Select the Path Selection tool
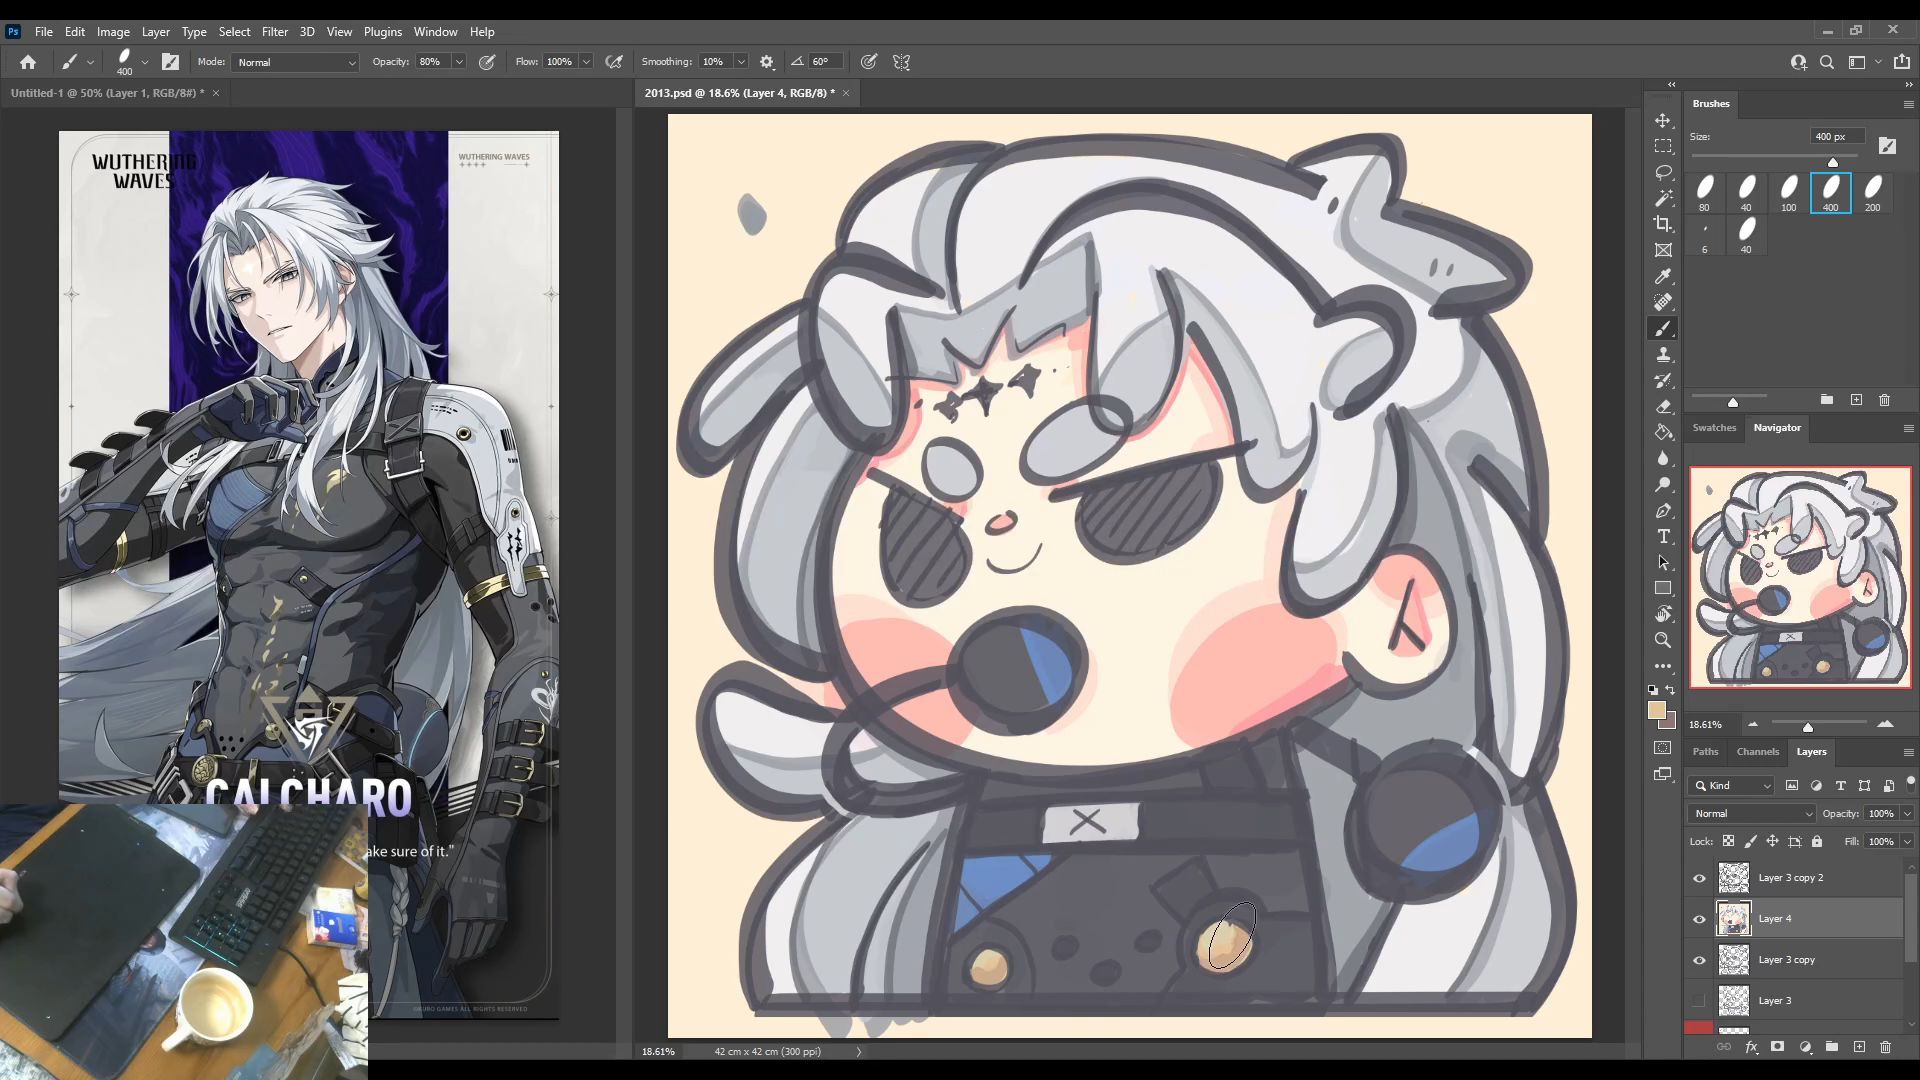The height and width of the screenshot is (1080, 1920). point(1663,562)
